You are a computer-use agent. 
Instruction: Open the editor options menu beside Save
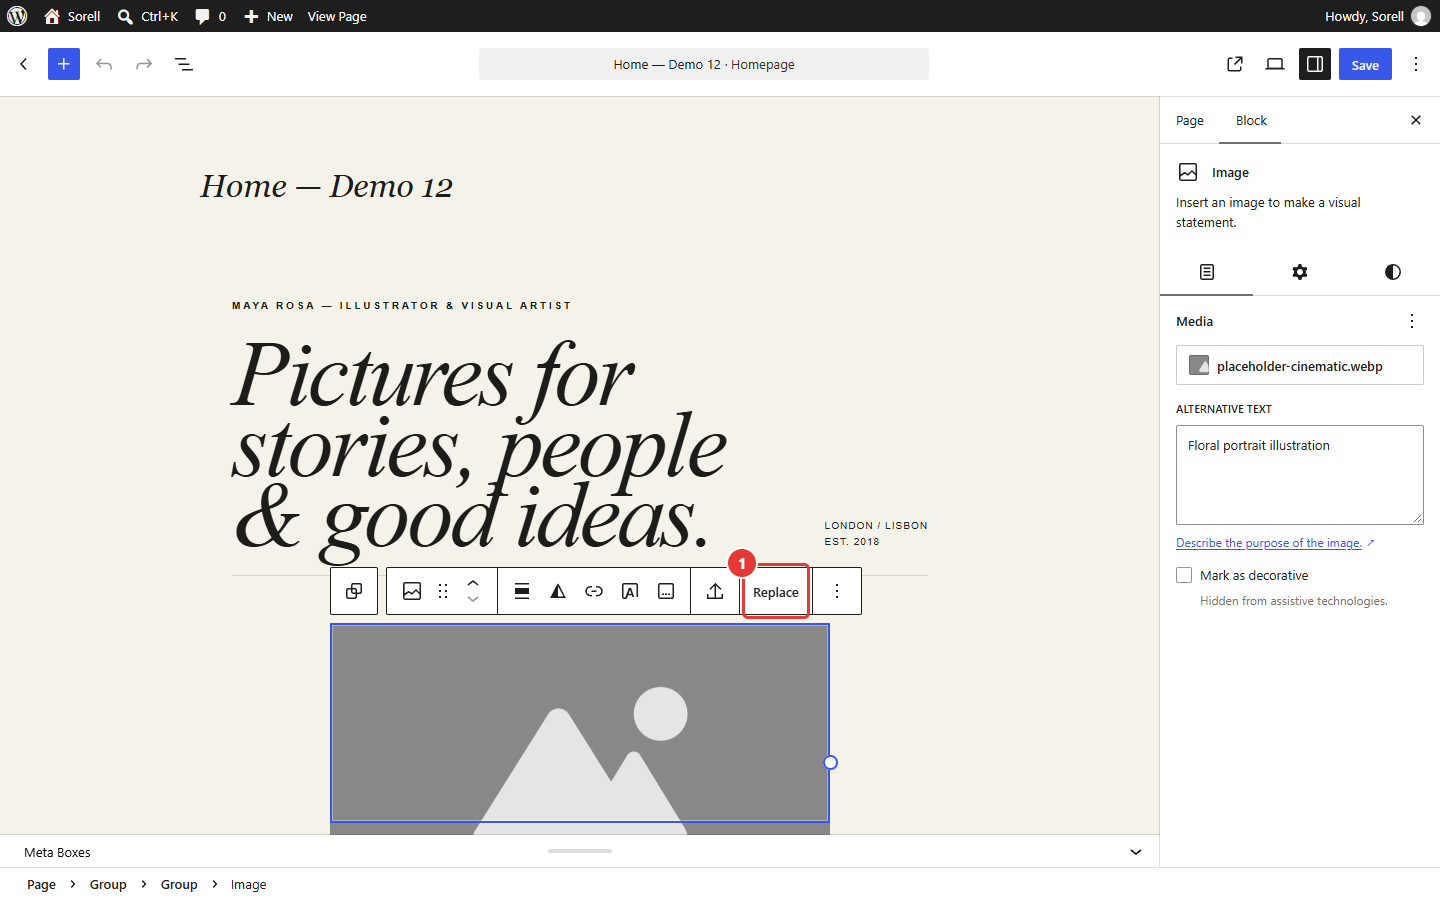(x=1416, y=64)
